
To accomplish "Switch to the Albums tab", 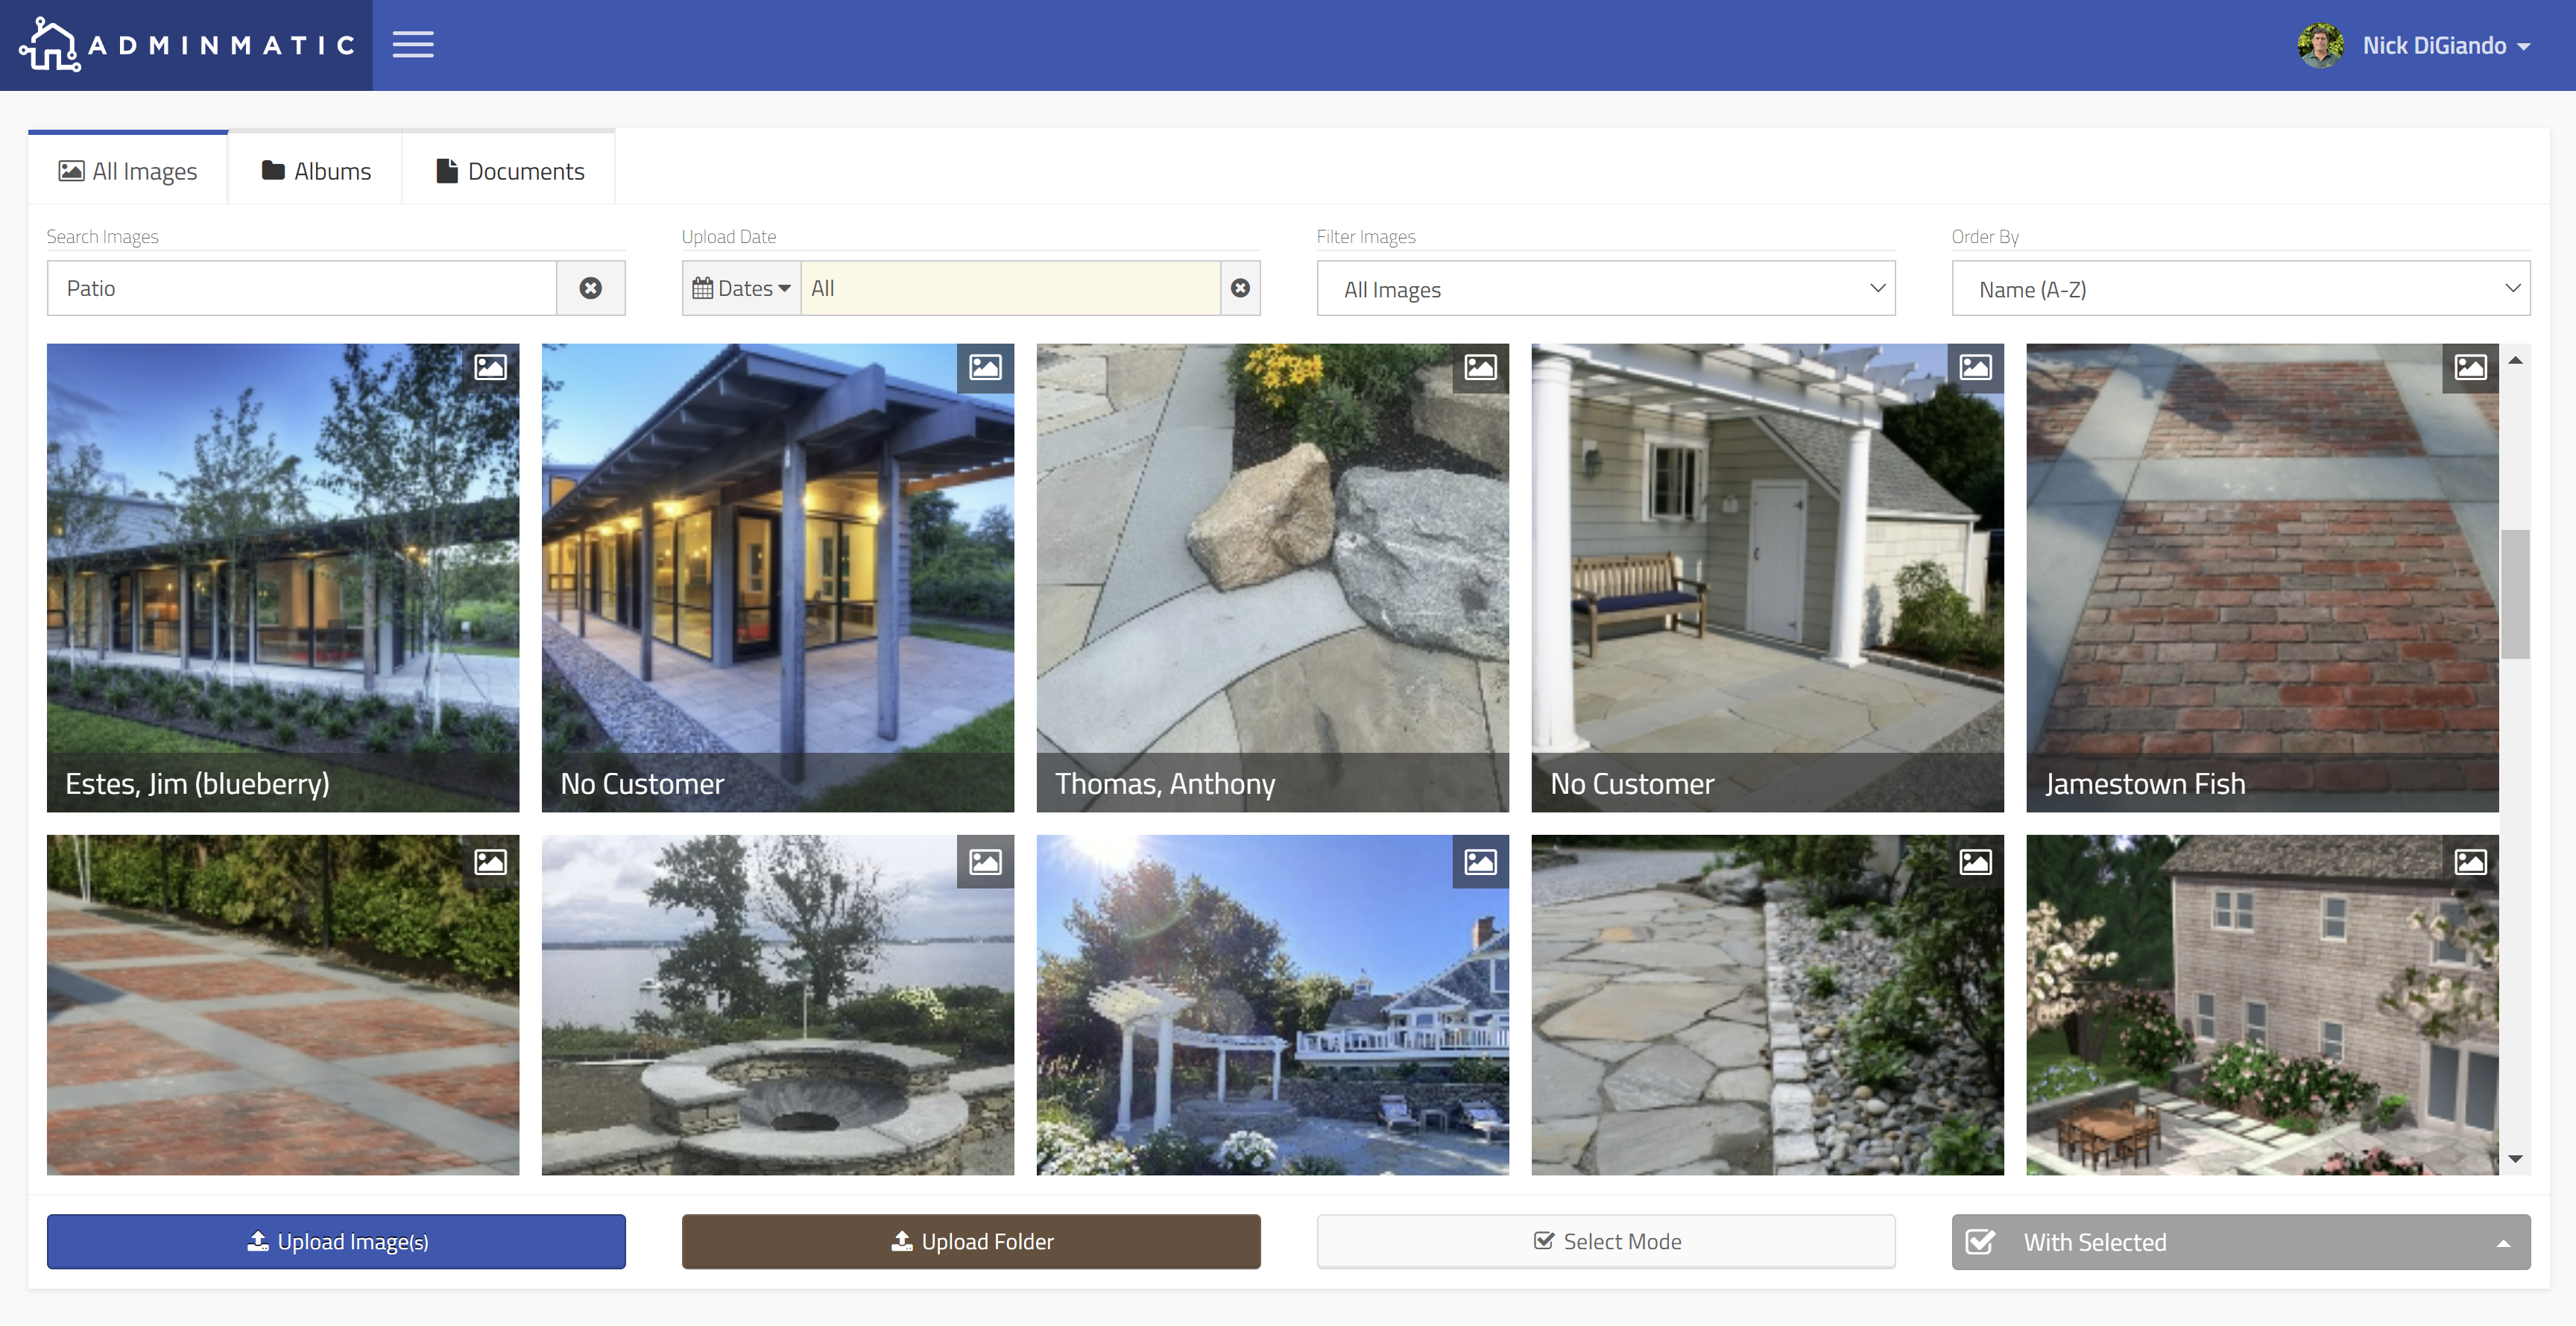I will 316,171.
